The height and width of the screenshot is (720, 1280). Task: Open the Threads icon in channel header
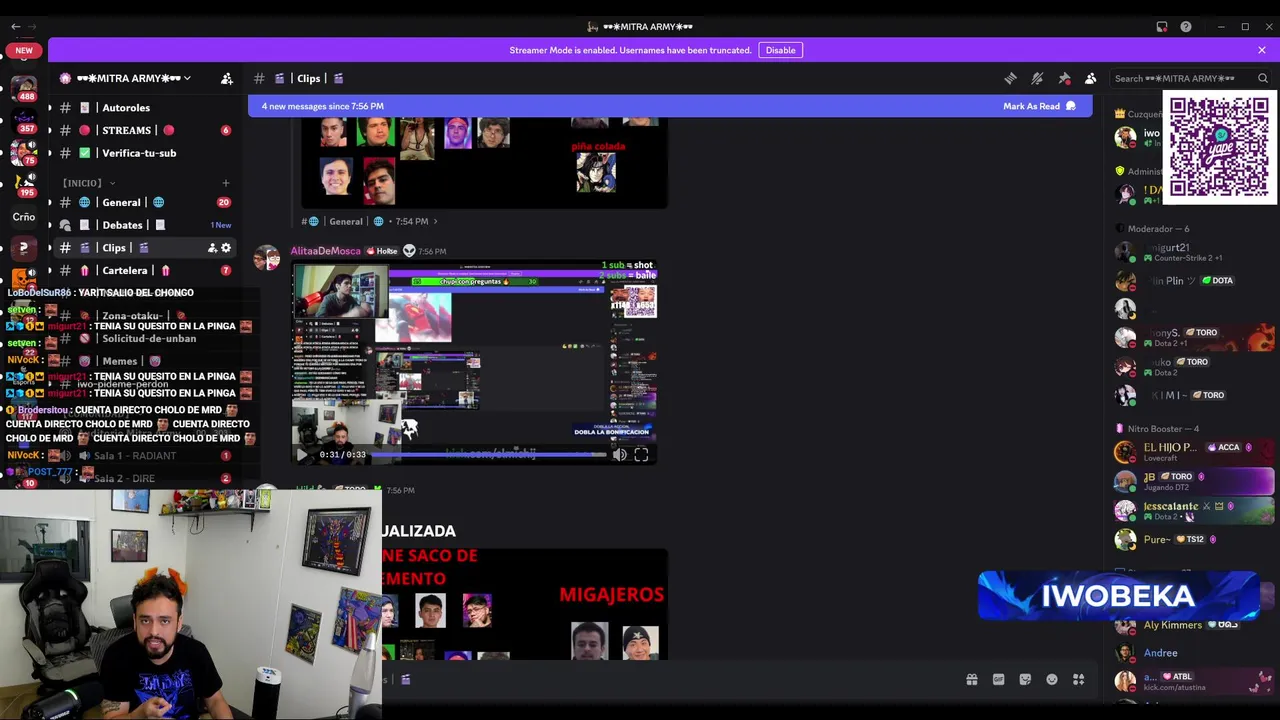(1010, 78)
